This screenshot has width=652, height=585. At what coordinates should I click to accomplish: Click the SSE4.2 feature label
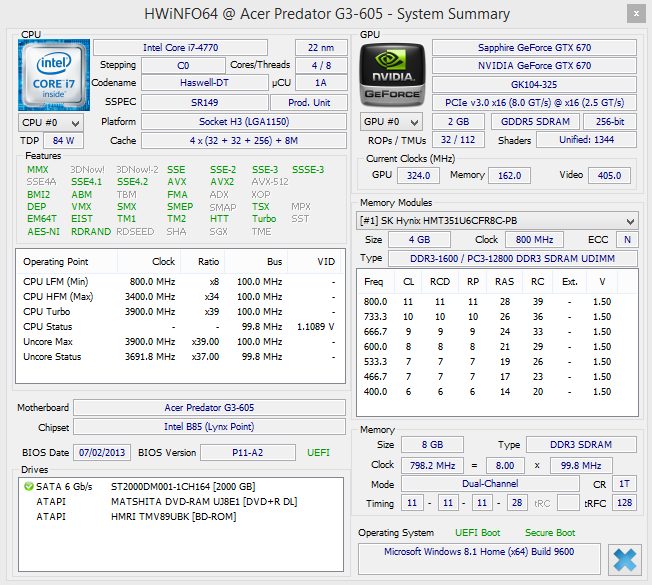point(132,182)
